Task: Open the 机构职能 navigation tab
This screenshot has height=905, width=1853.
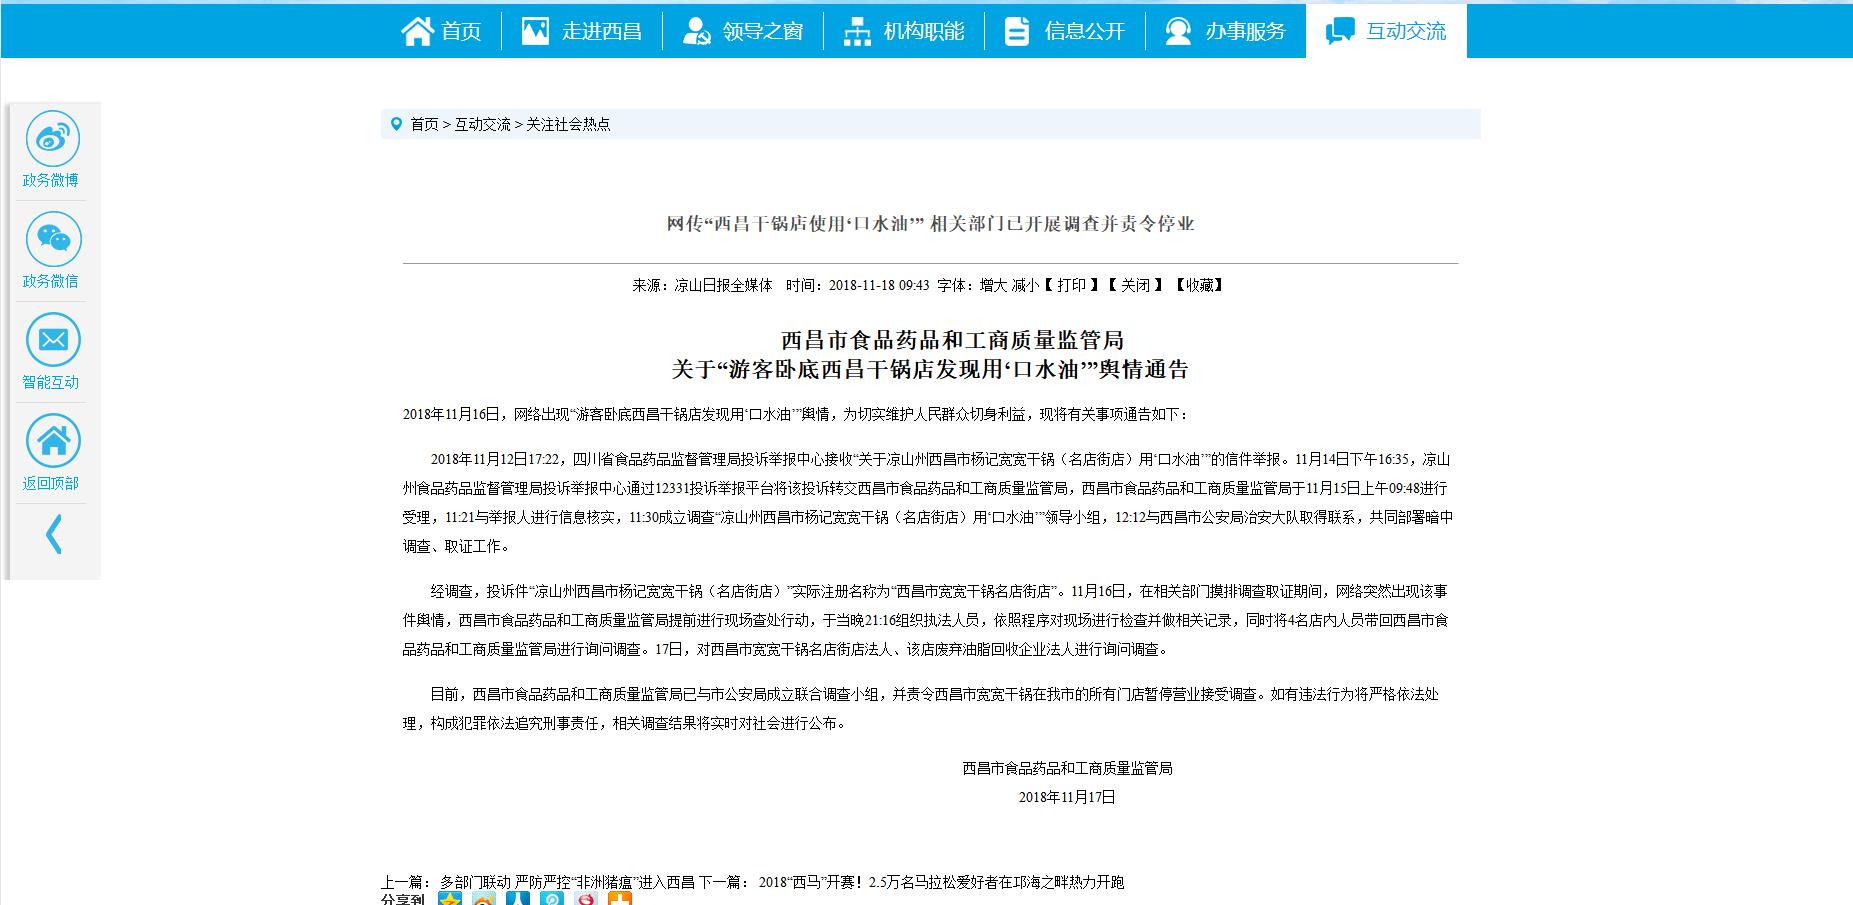Action: point(904,31)
